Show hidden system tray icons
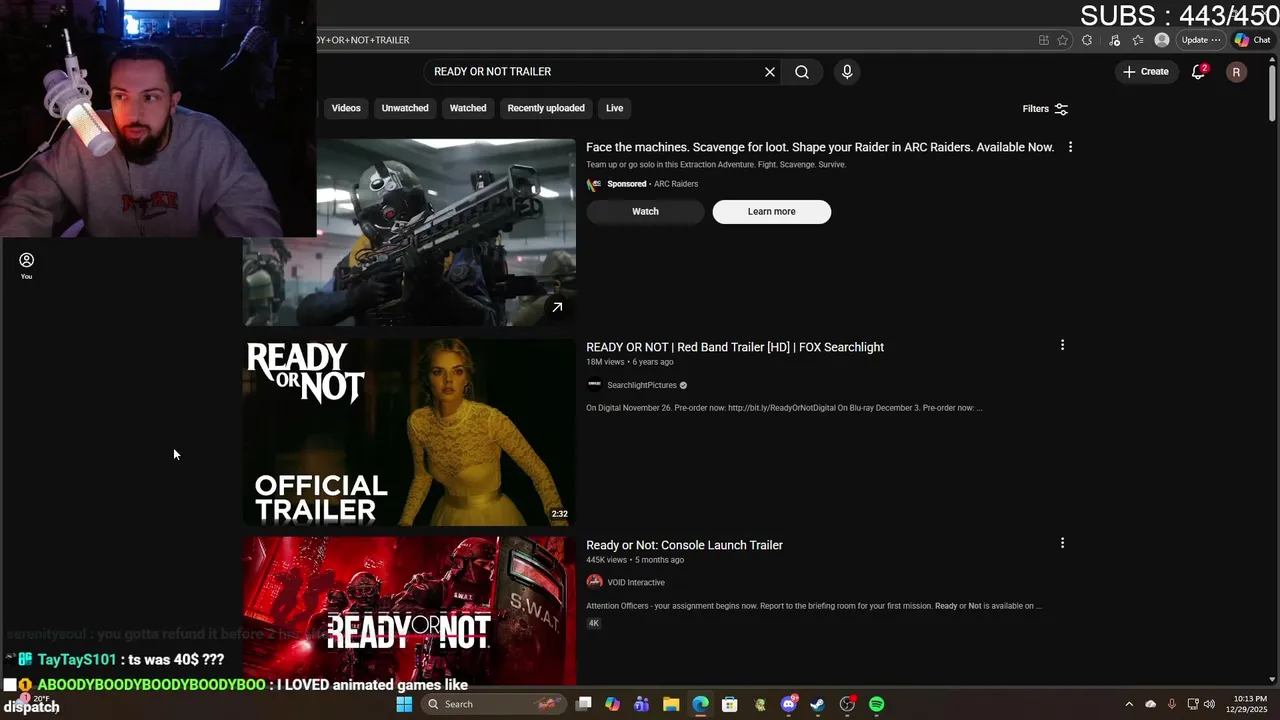The width and height of the screenshot is (1280, 720). (x=1129, y=704)
